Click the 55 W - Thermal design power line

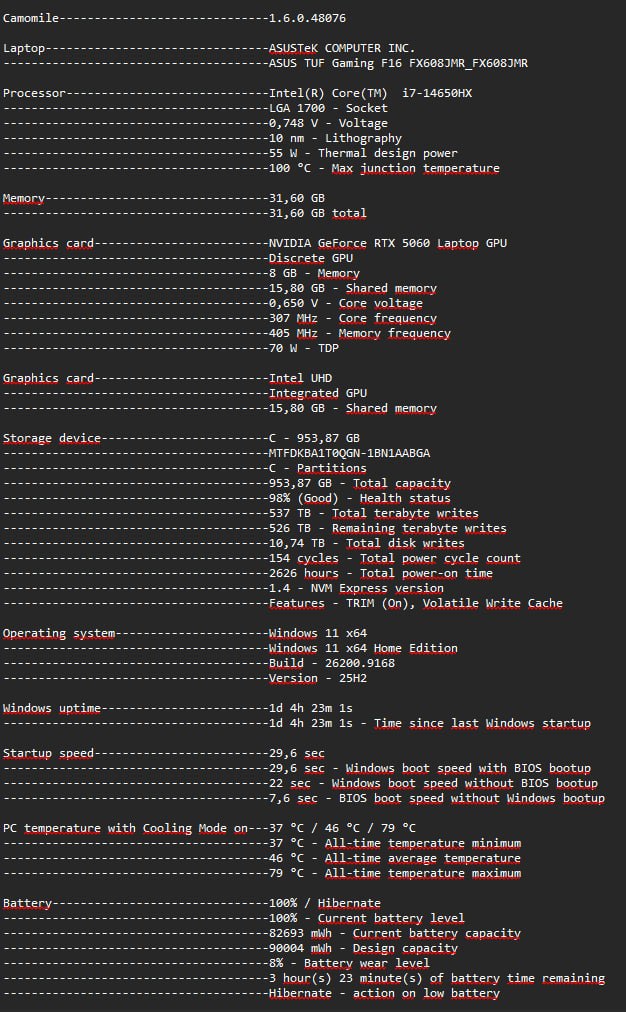click(x=363, y=153)
